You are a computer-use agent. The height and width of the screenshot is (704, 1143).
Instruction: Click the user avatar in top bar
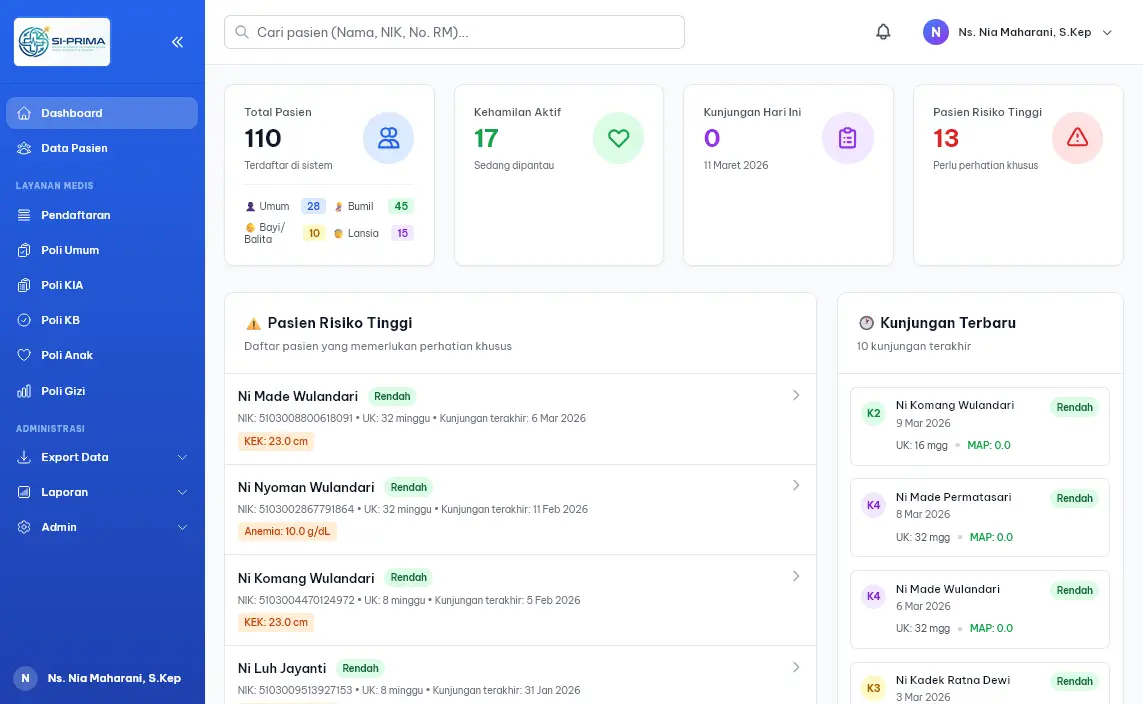point(935,32)
